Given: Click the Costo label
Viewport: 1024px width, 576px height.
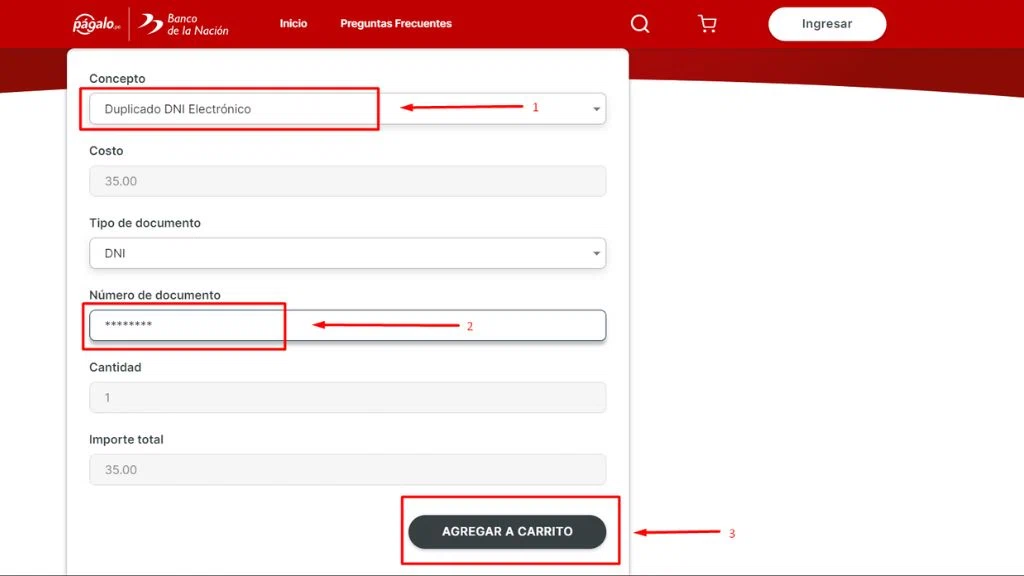Looking at the screenshot, I should pyautogui.click(x=106, y=151).
